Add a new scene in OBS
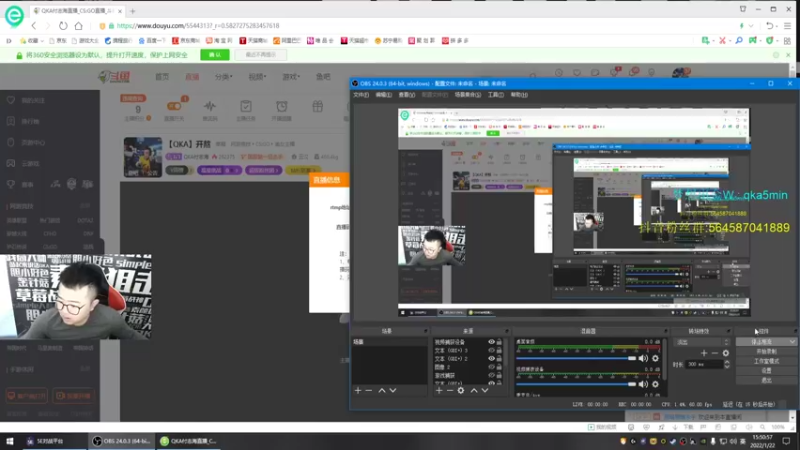Viewport: 800px width, 450px height. 358,390
